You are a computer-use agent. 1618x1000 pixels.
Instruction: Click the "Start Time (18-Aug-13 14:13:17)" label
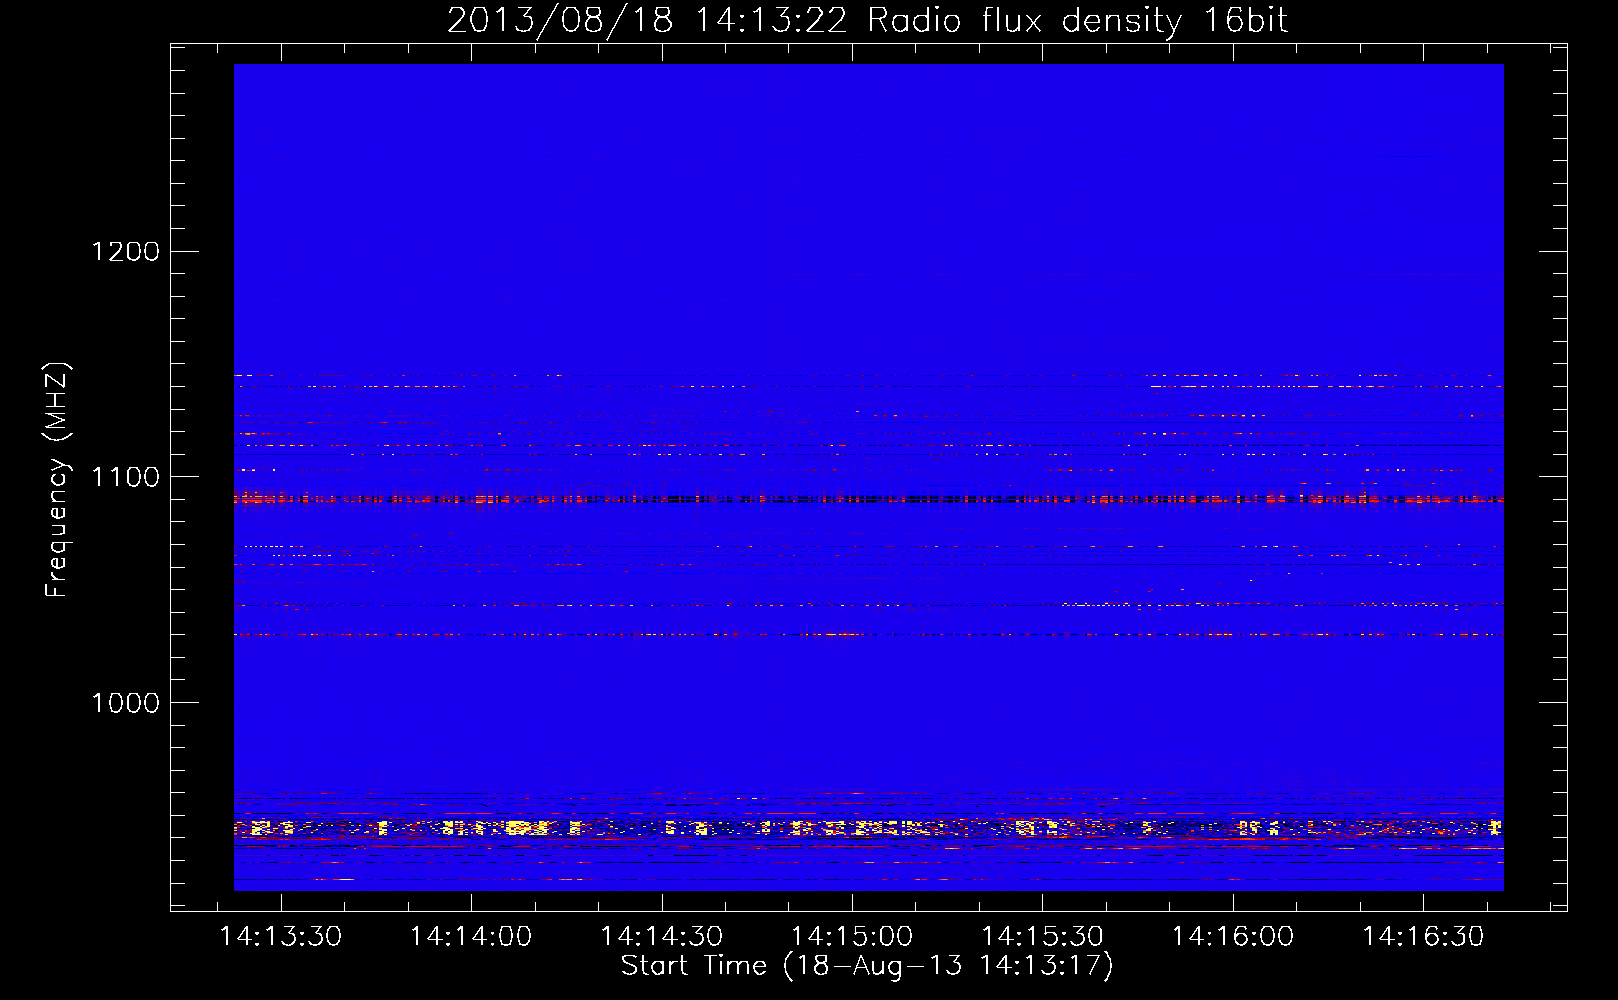pyautogui.click(x=867, y=966)
